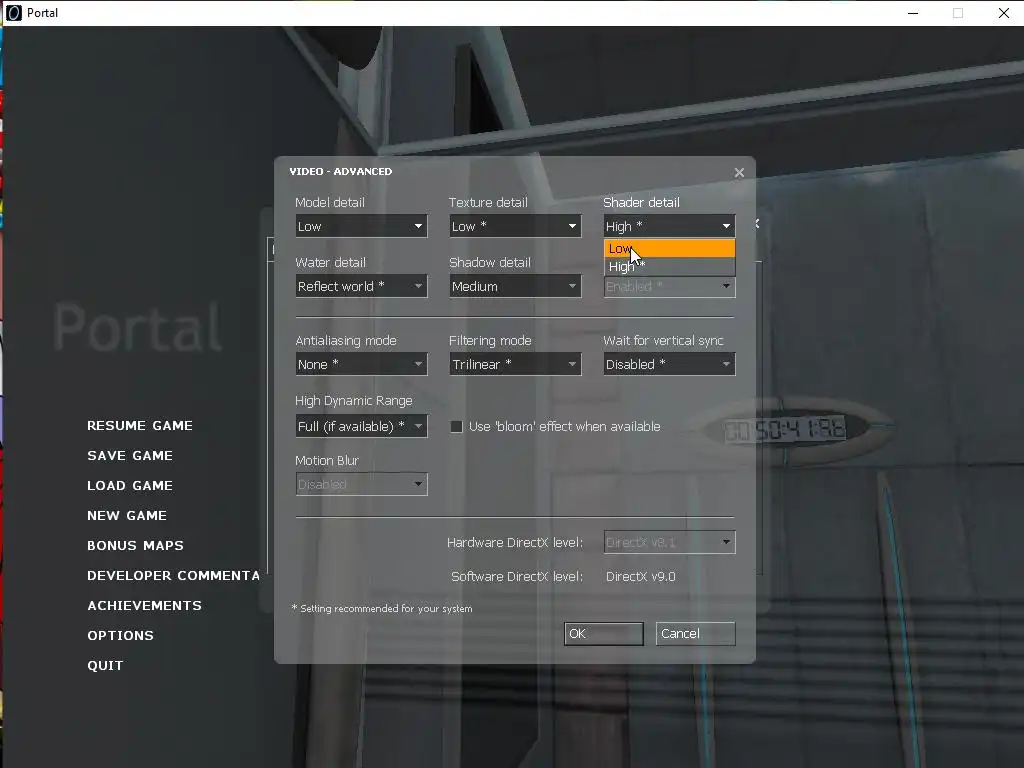Click Save Game in the menu
Viewport: 1024px width, 768px height.
[130, 455]
